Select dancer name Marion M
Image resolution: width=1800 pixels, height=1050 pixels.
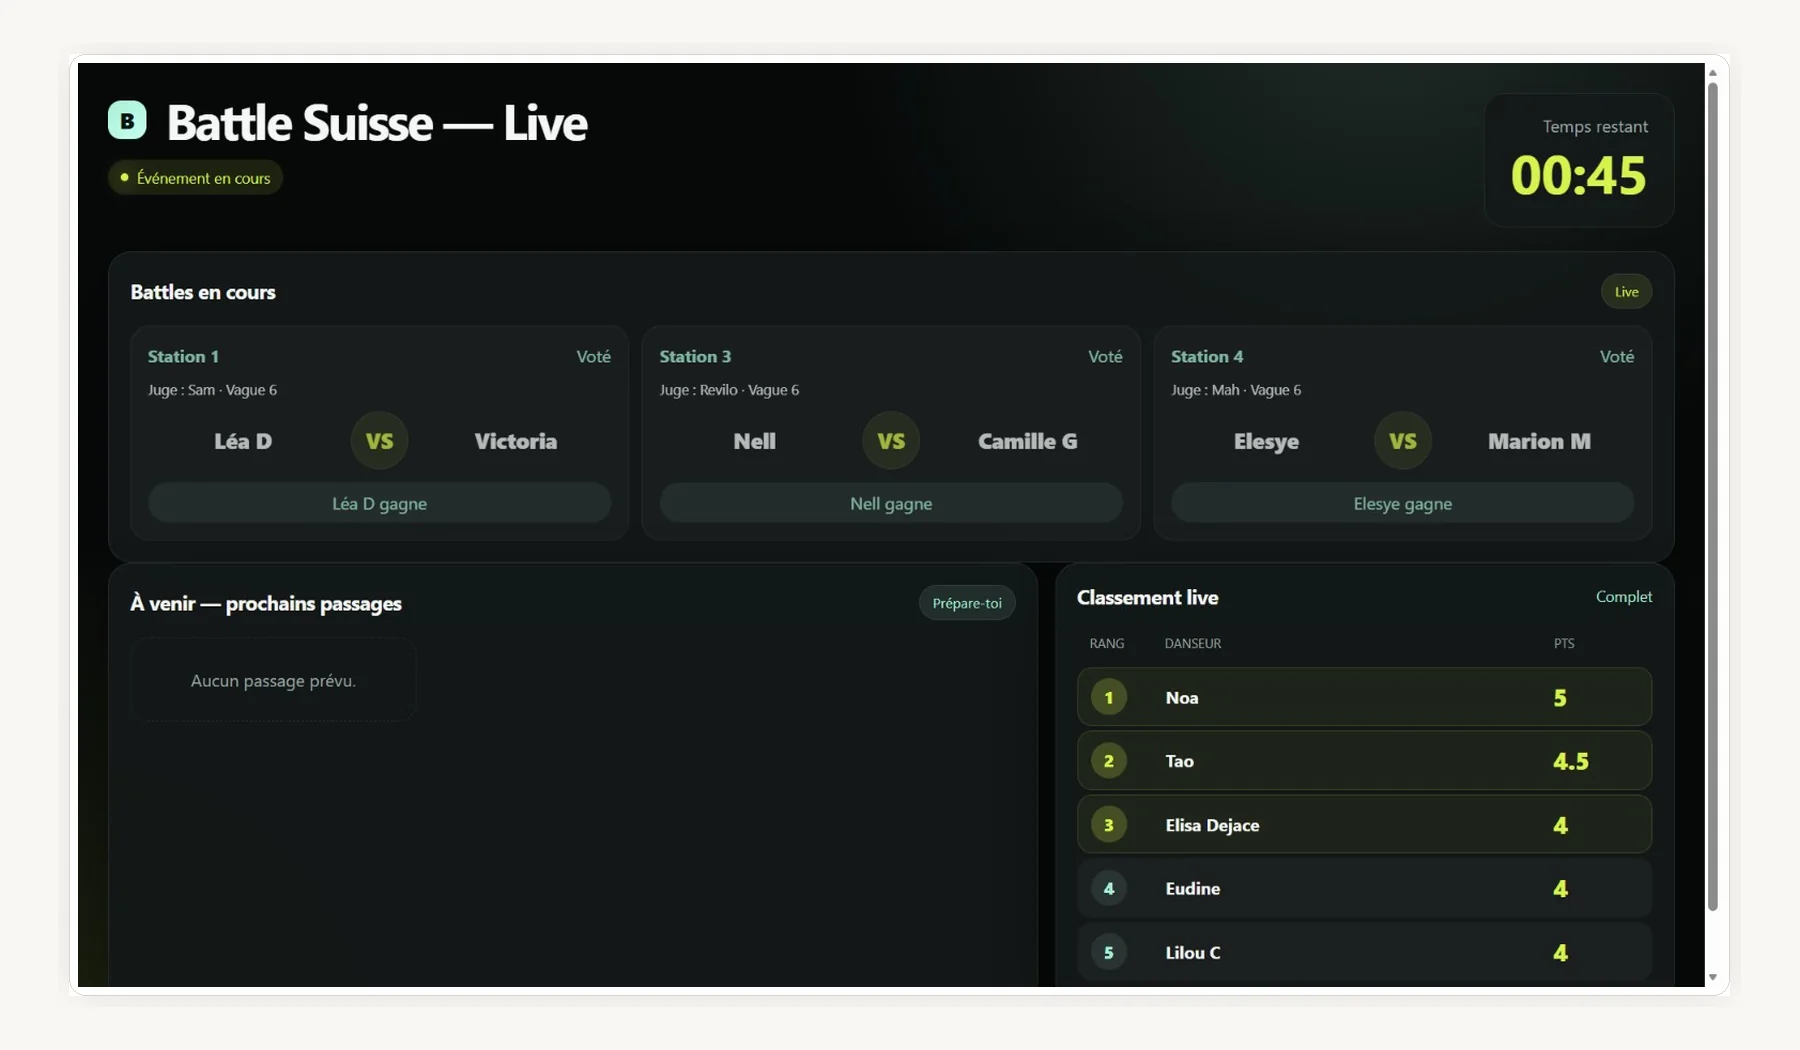(x=1539, y=441)
